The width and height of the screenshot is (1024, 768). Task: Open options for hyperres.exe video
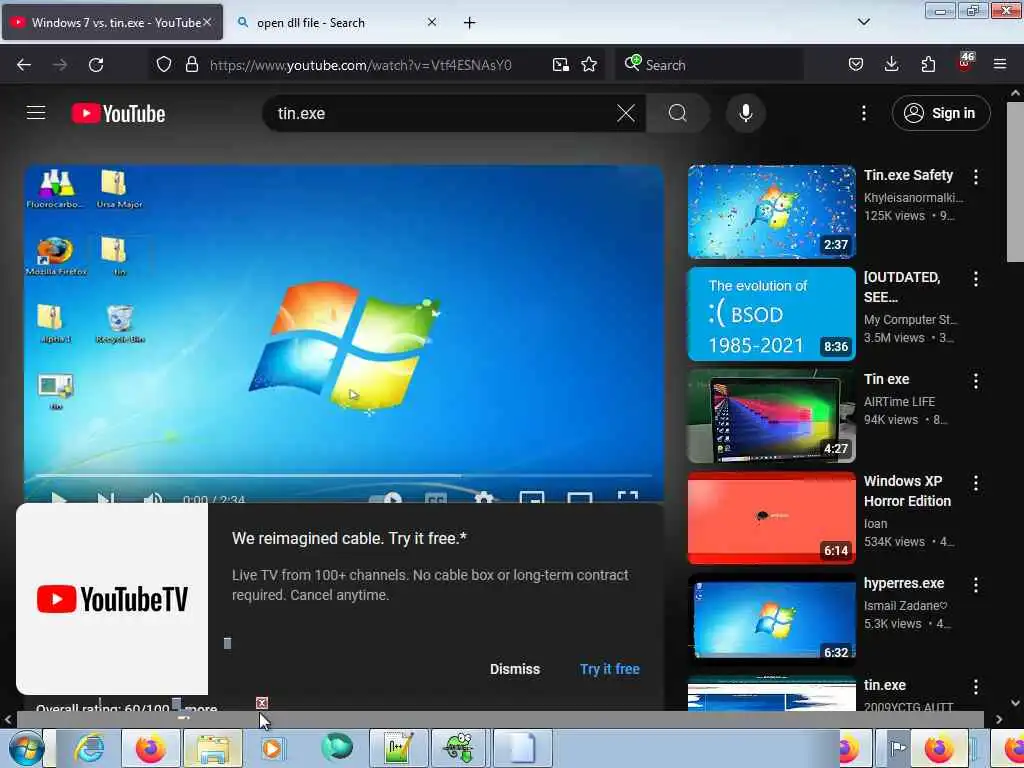tap(976, 585)
